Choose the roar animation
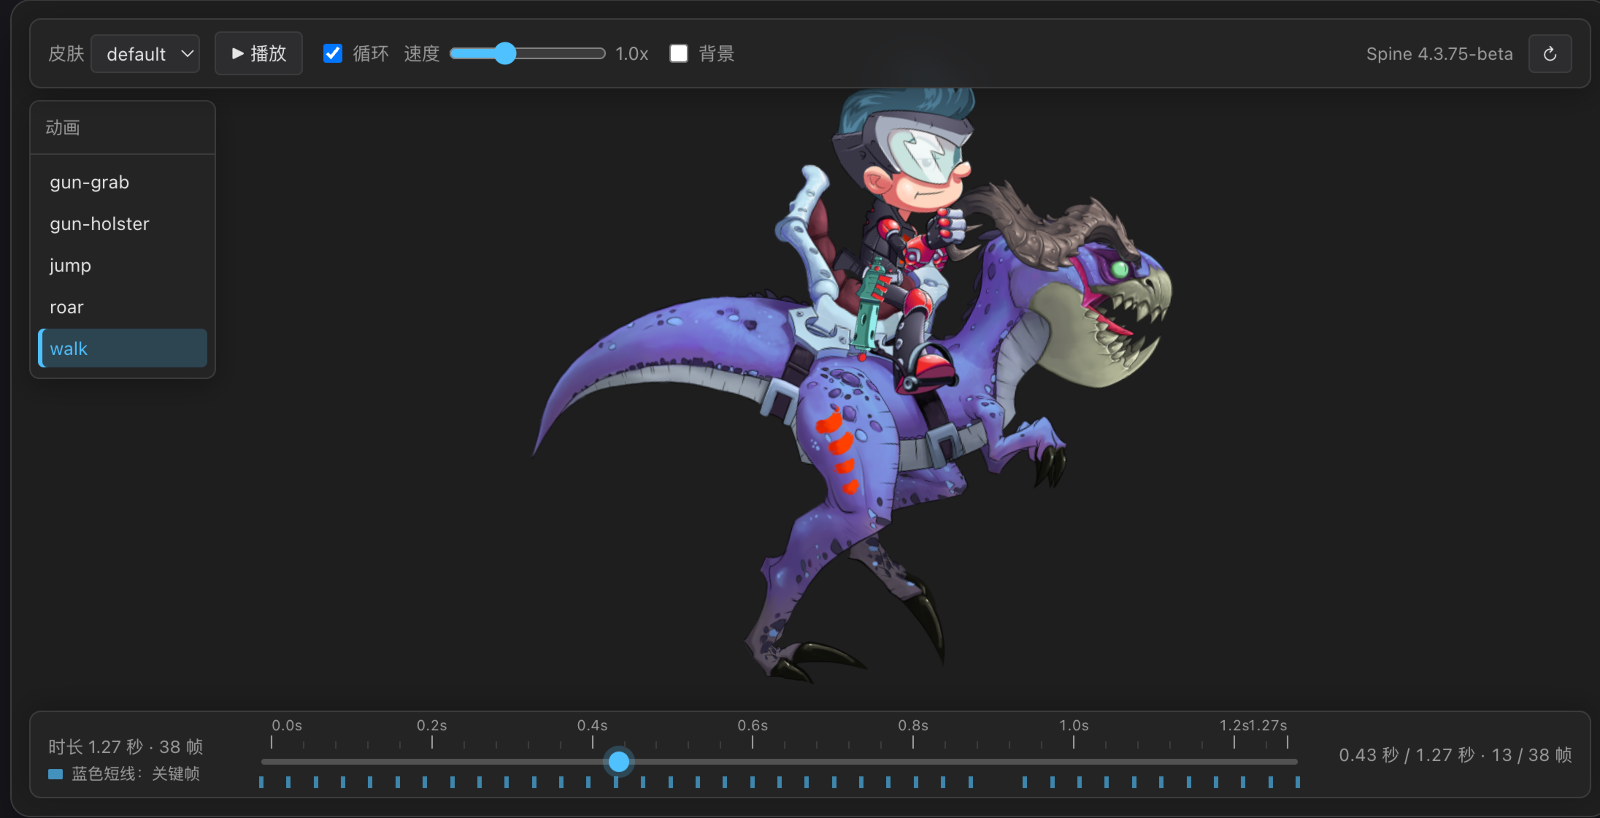The width and height of the screenshot is (1600, 818). [x=123, y=308]
